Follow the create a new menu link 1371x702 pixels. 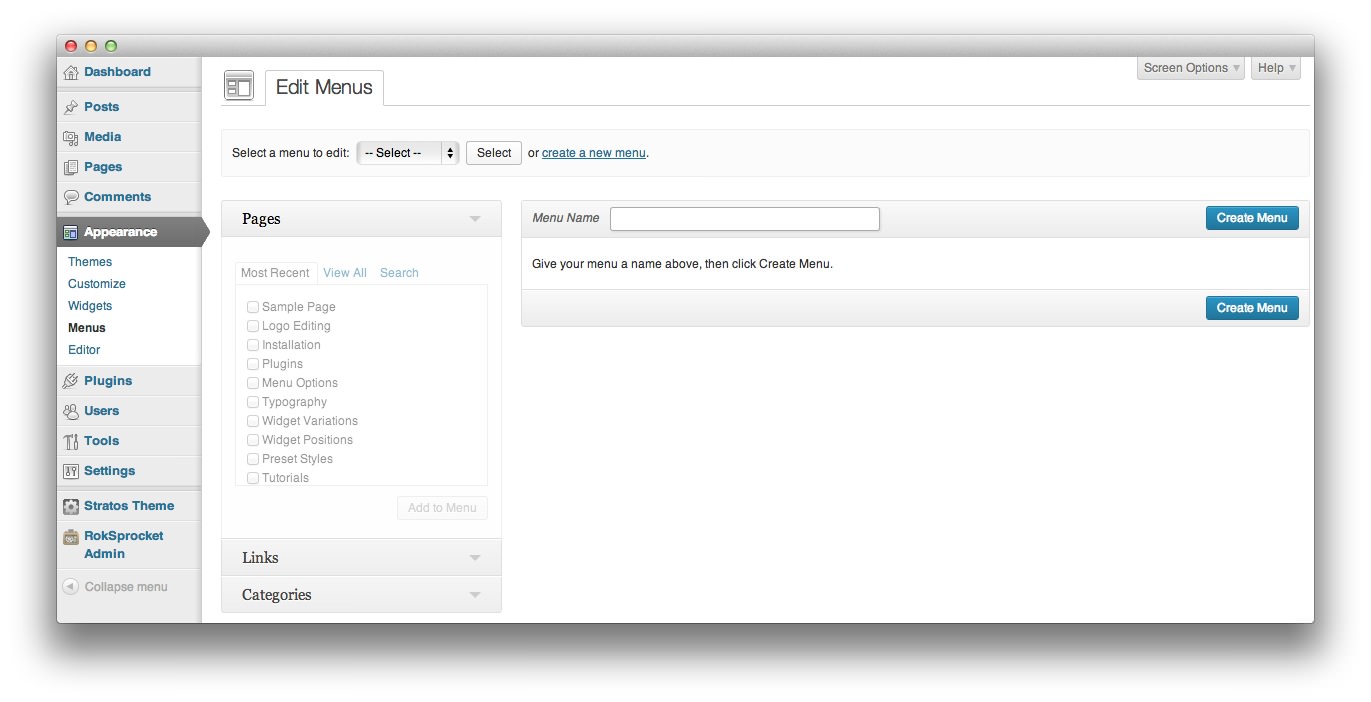click(593, 153)
